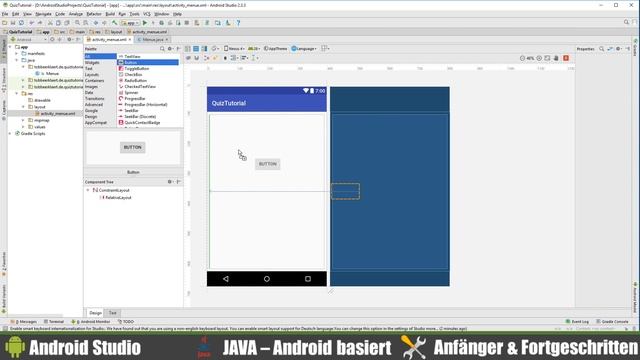The height and width of the screenshot is (360, 640).
Task: Select RadioButton in the palette
Action: pos(148,80)
